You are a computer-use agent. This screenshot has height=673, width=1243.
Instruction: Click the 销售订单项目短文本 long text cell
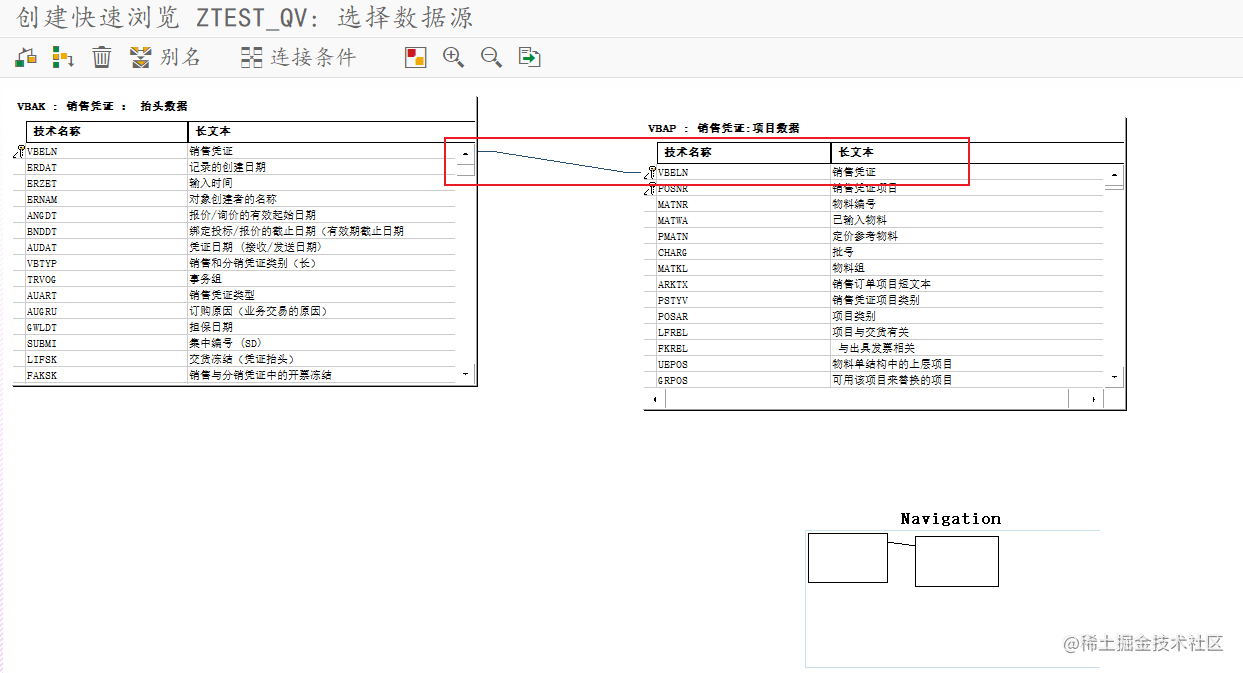(x=968, y=284)
